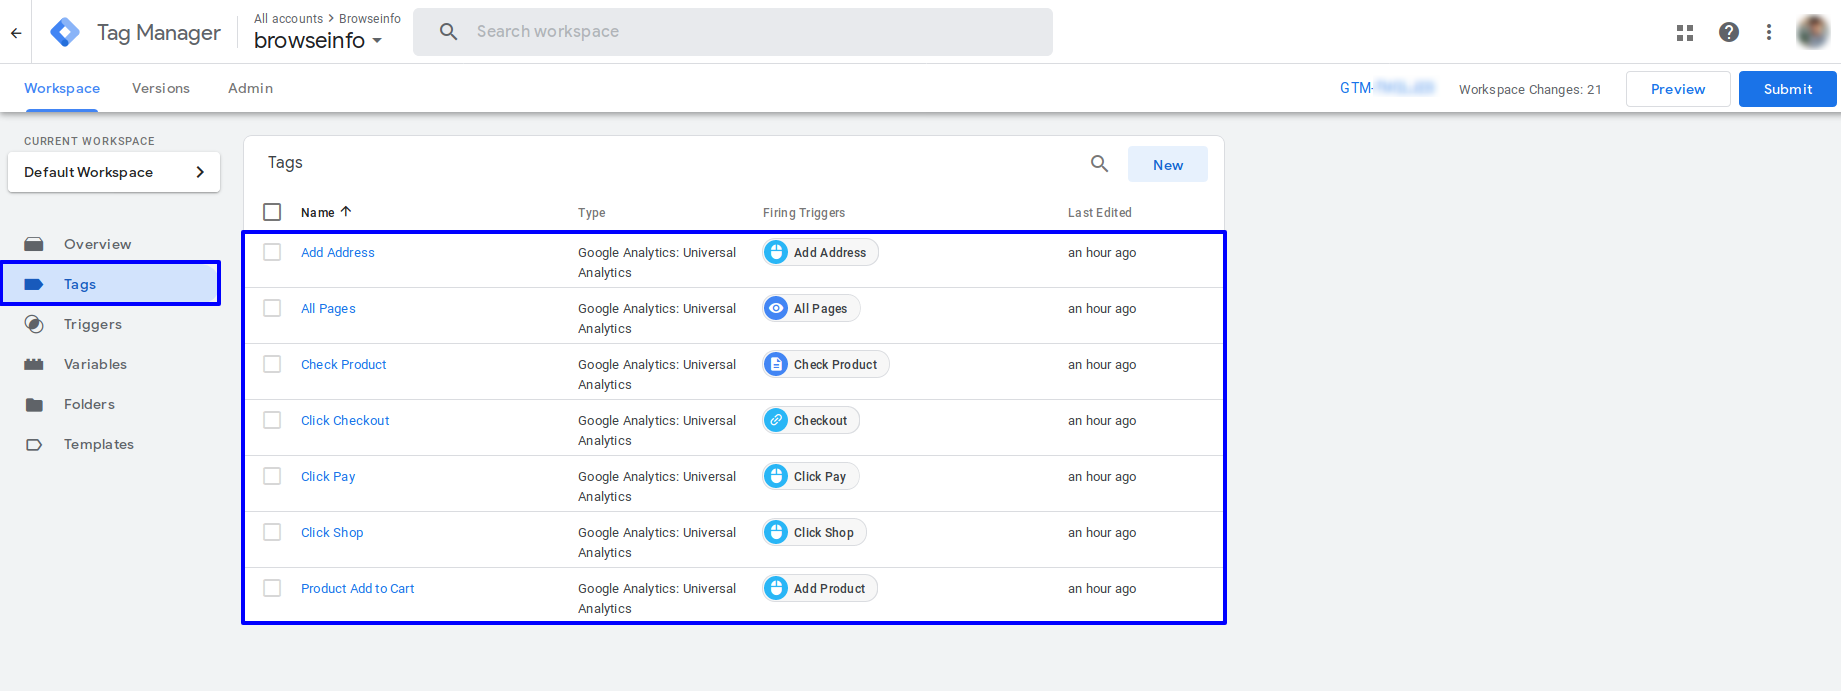Click the Variables sidebar icon

[34, 364]
